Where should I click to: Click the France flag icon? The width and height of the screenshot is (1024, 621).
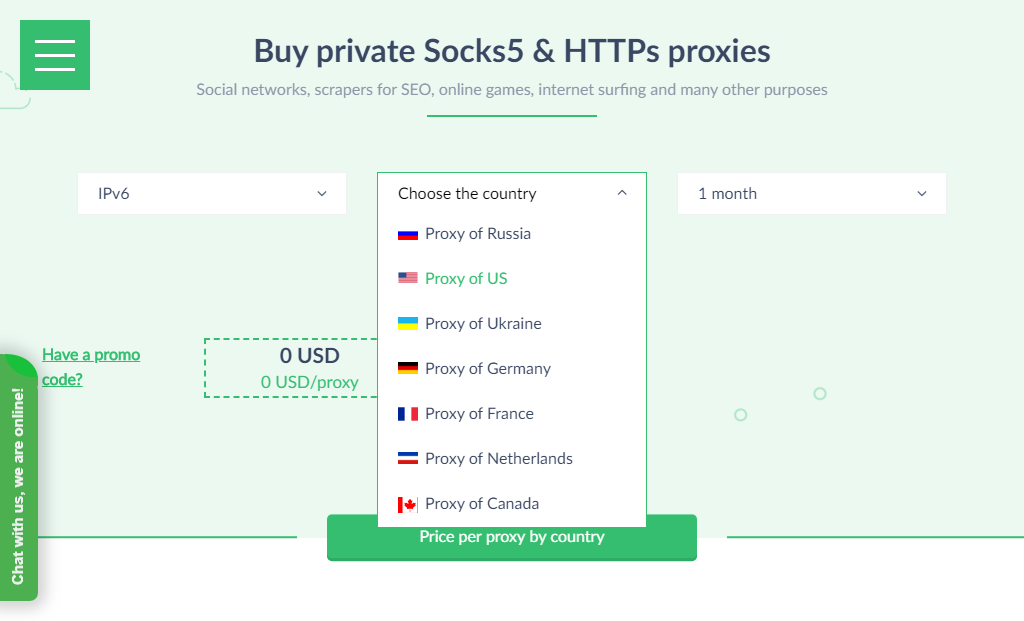[408, 413]
